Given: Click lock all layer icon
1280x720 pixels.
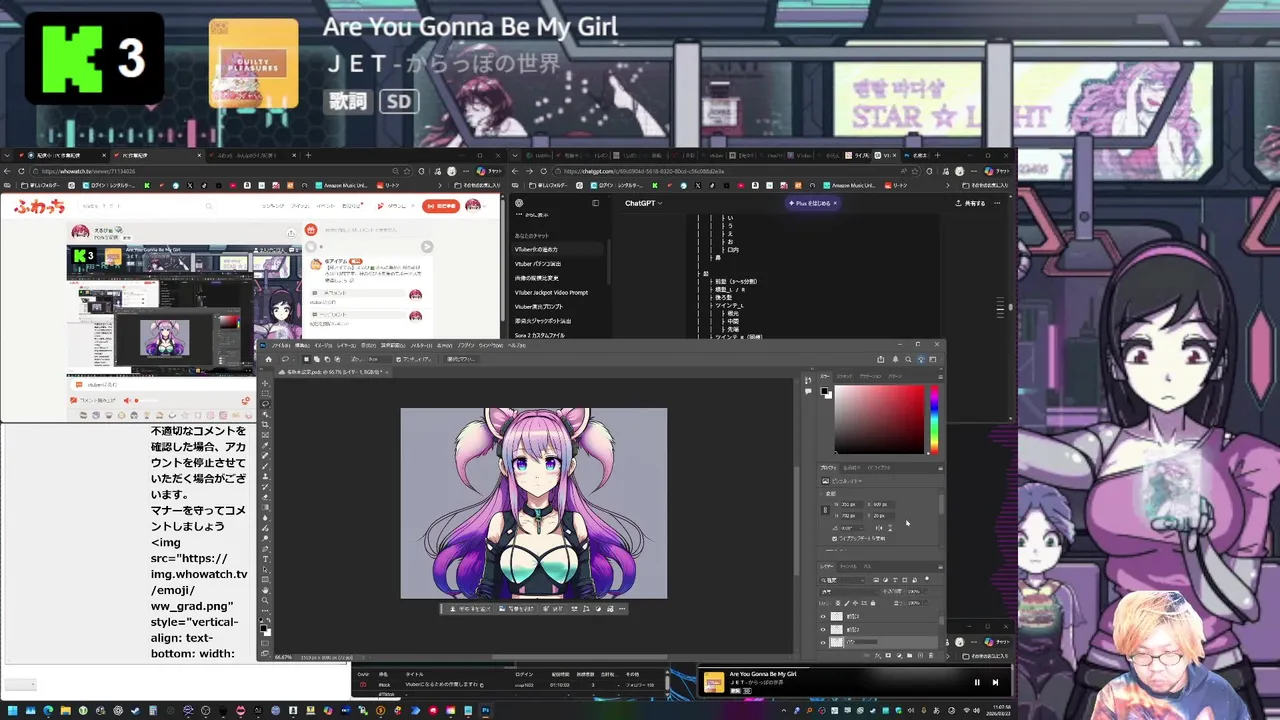Looking at the screenshot, I should [x=873, y=603].
